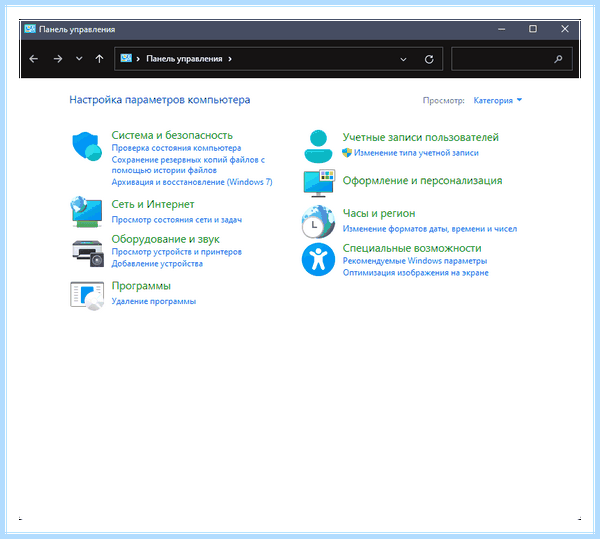Open Просмотр состояния сети и задач
This screenshot has height=539, width=600.
click(176, 220)
